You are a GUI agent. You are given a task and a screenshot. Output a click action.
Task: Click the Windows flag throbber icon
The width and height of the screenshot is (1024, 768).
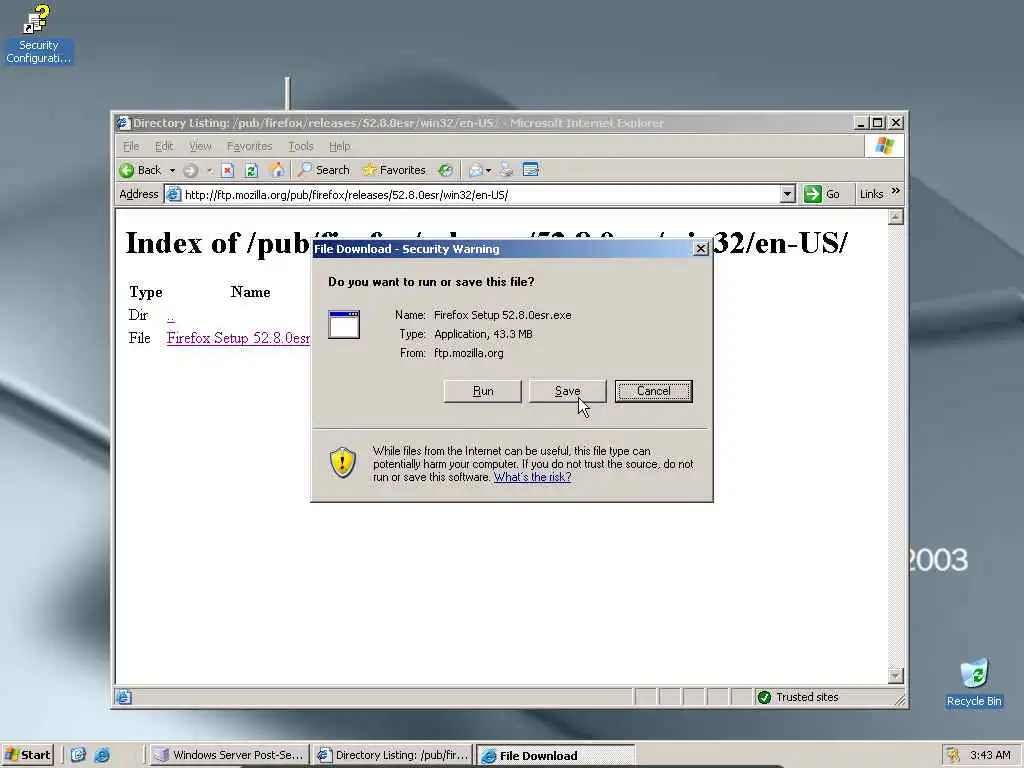(x=885, y=146)
